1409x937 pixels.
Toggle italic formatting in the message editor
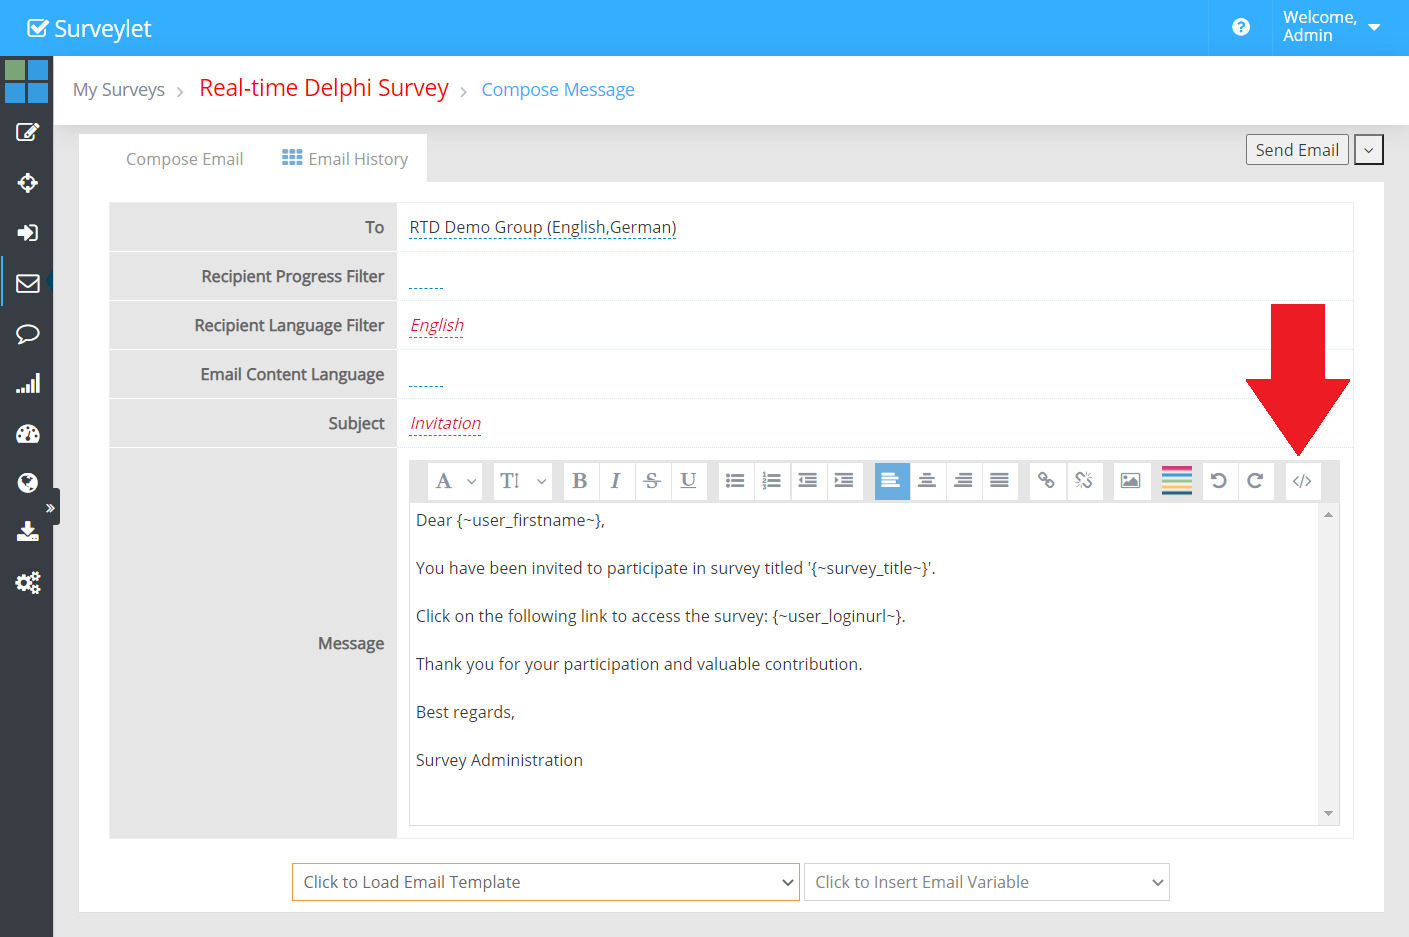[616, 481]
